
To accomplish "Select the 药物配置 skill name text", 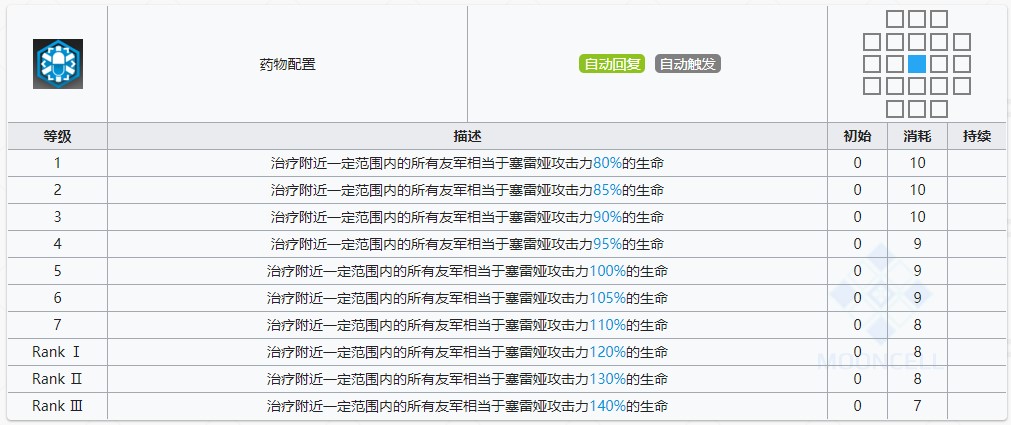I will (288, 64).
